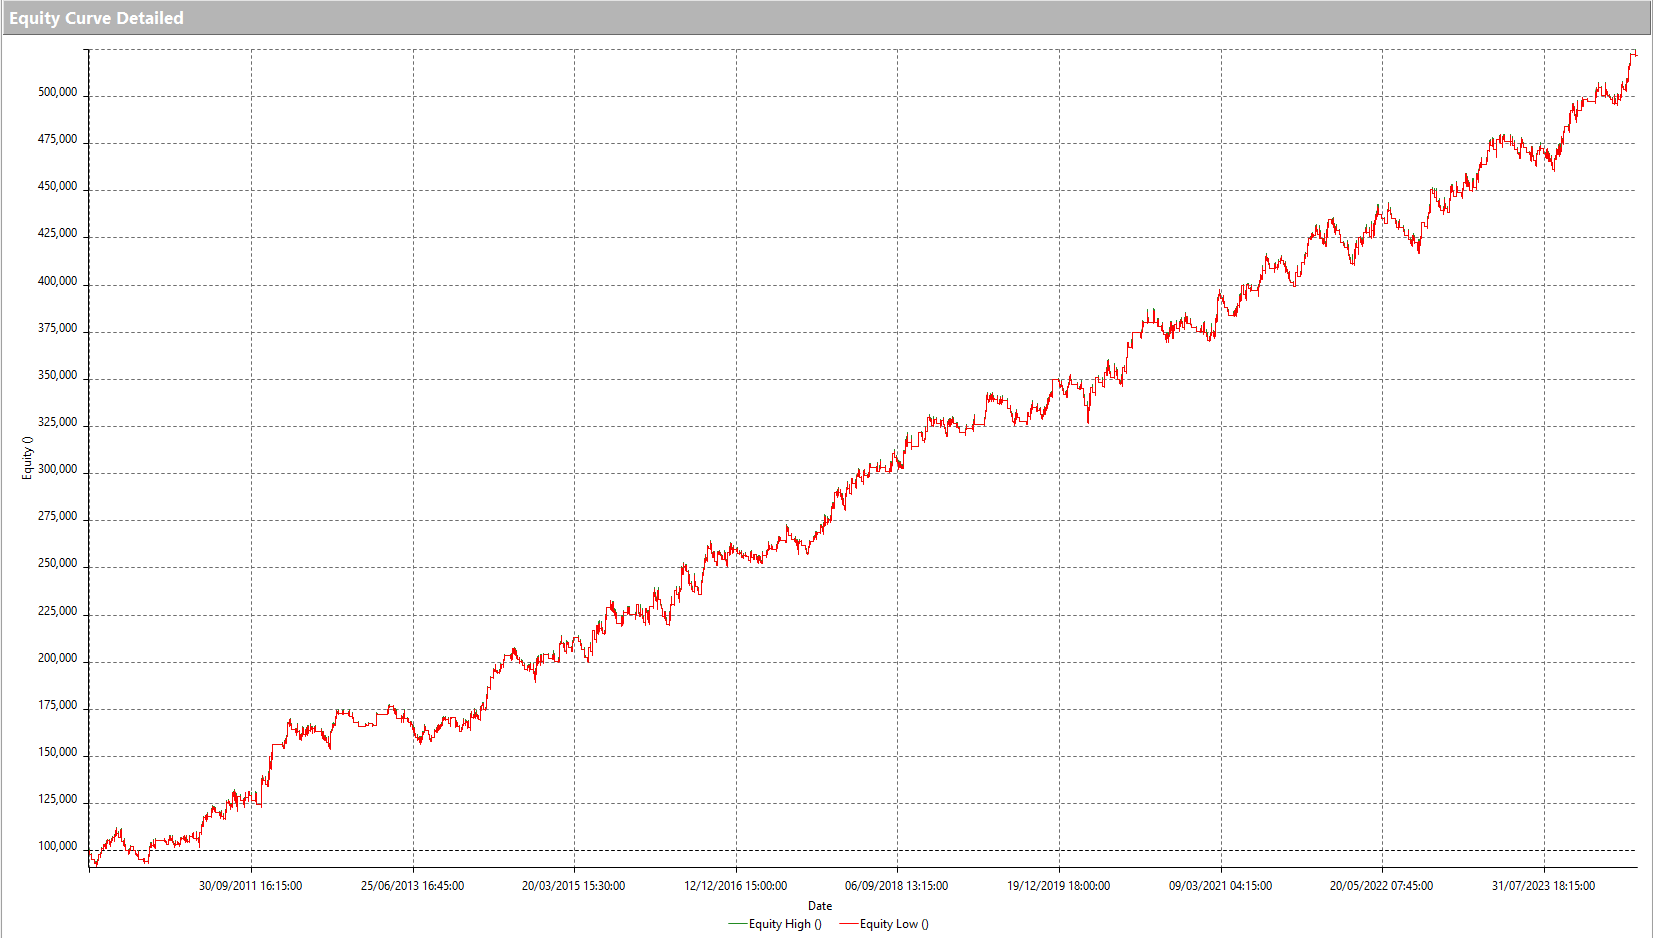Click the equity curve's final peak at top right
The image size is (1653, 938).
click(1633, 53)
